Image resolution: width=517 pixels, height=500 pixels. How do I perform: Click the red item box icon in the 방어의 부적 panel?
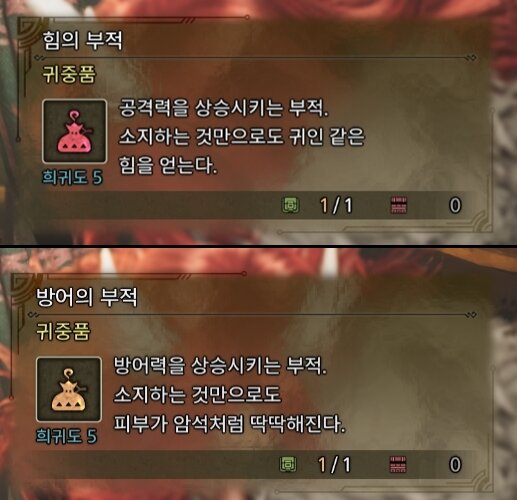[398, 464]
